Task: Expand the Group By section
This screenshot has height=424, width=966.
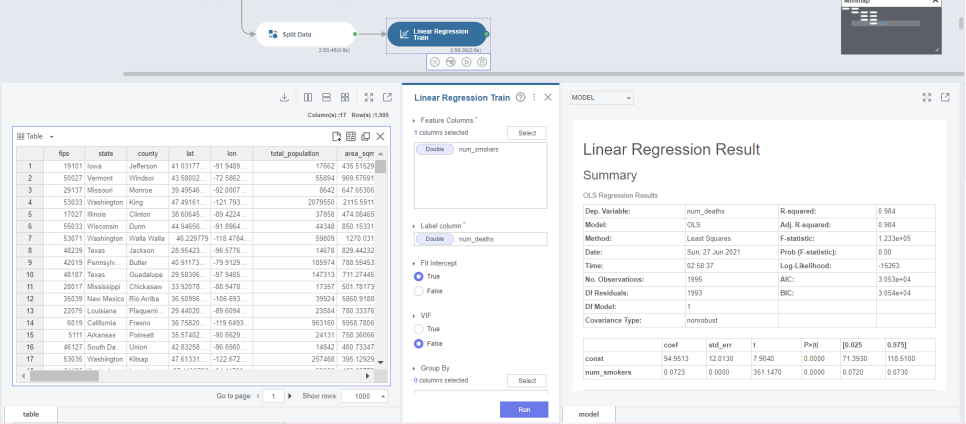Action: point(414,369)
